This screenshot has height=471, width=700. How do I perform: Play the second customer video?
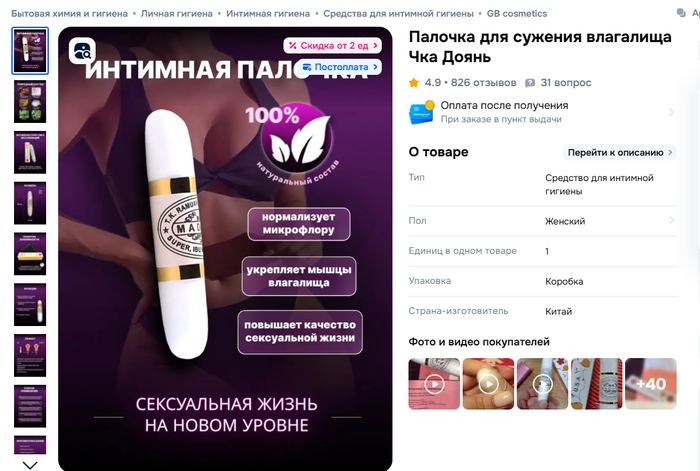click(x=488, y=383)
